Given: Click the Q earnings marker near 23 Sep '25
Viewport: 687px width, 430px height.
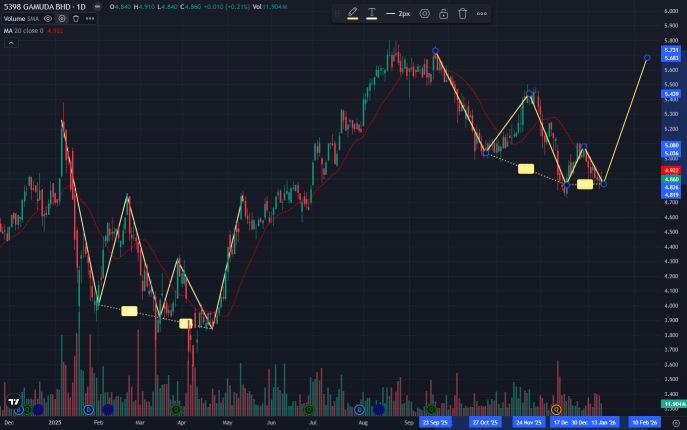Looking at the screenshot, I should tap(431, 410).
